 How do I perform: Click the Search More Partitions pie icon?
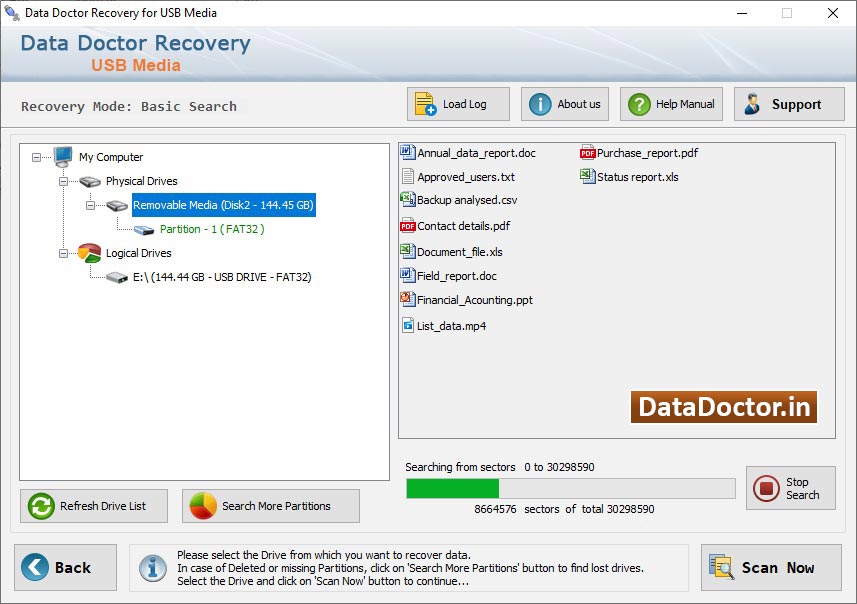pos(203,506)
